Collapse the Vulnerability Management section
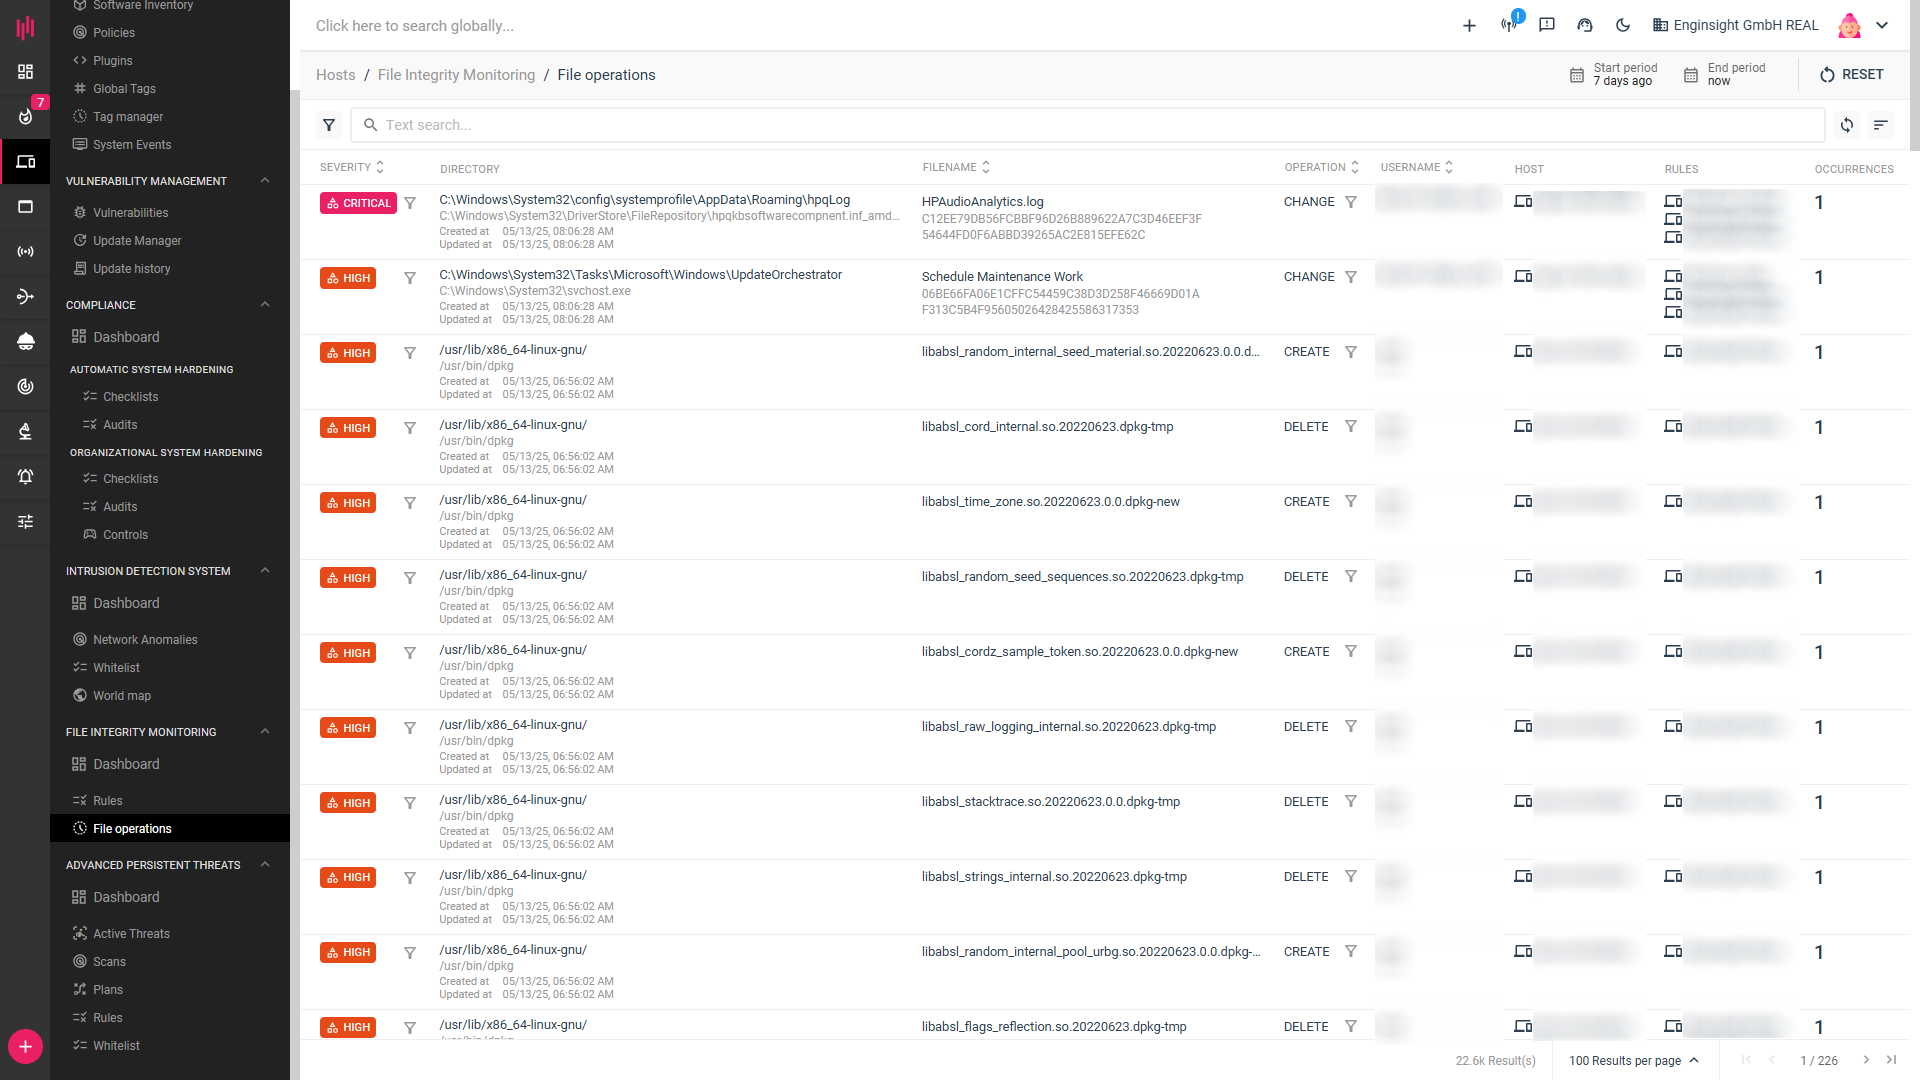The width and height of the screenshot is (1920, 1080). (265, 181)
